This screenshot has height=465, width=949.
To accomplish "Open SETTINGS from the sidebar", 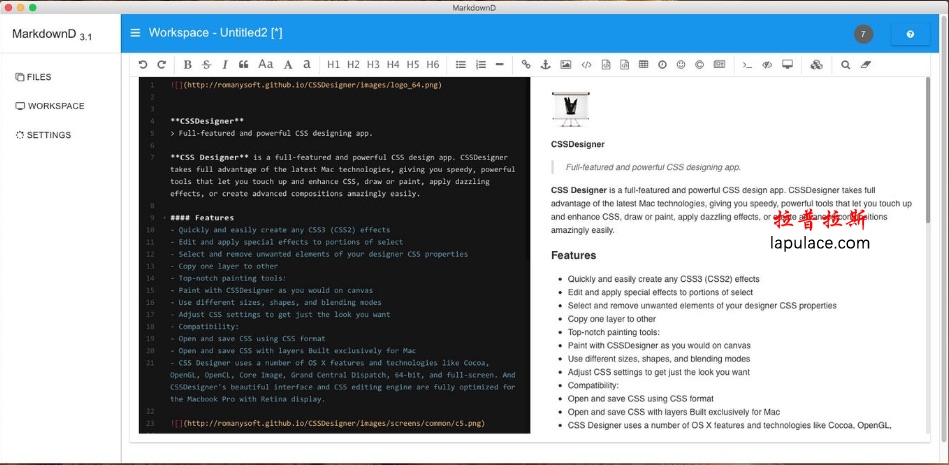I will 43,135.
